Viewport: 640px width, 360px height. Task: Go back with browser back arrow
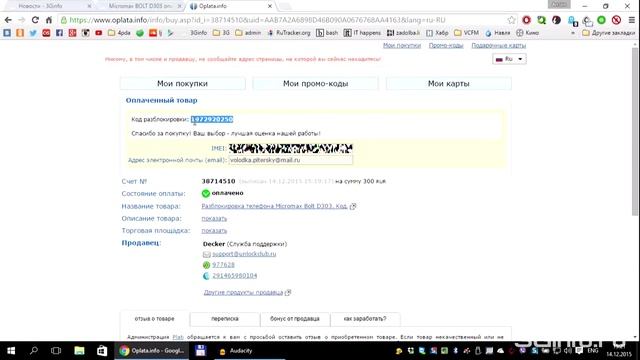(x=8, y=20)
